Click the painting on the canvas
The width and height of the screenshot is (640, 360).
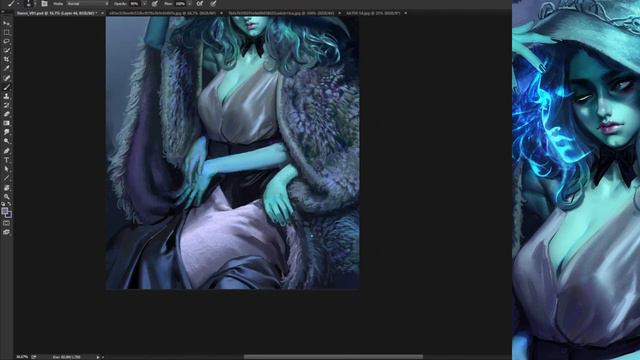233,153
